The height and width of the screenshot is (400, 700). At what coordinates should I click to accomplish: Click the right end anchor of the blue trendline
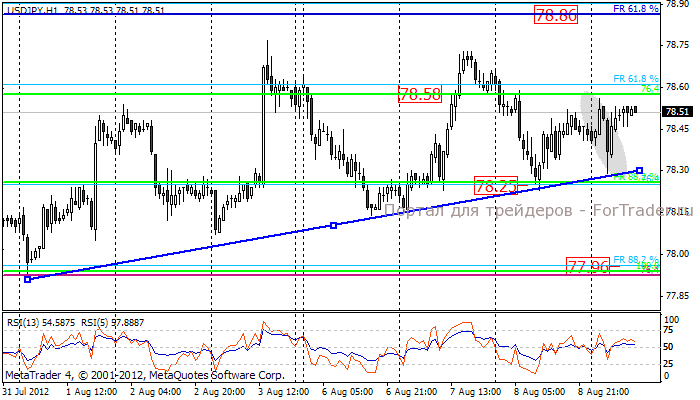639,171
